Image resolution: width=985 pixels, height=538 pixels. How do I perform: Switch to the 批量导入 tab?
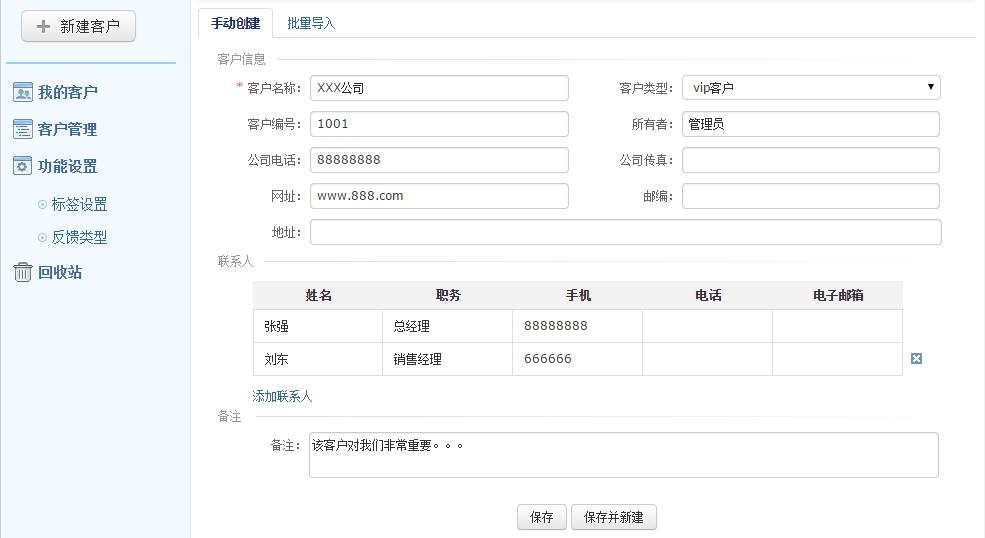[311, 23]
